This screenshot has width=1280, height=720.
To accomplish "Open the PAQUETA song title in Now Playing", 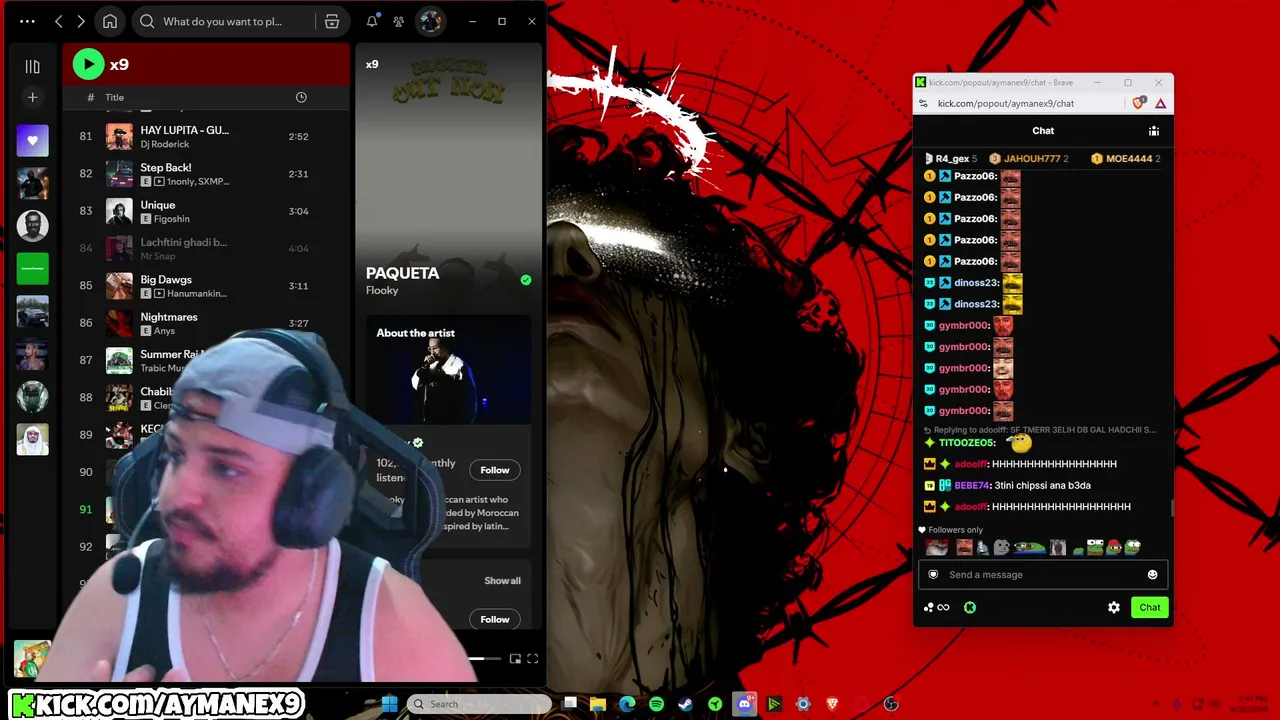I will [x=402, y=273].
